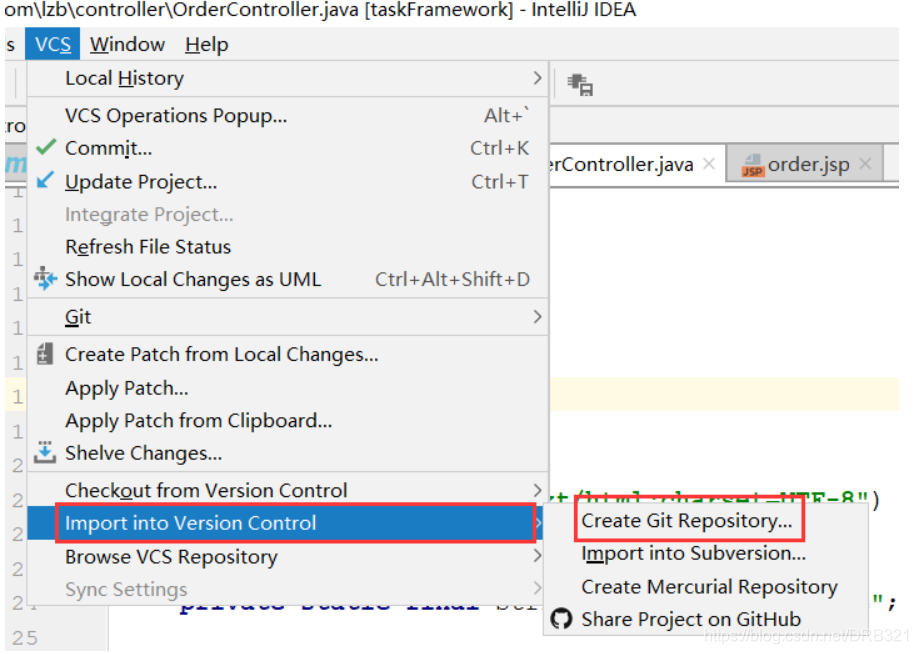This screenshot has width=918, height=654.
Task: Click the Sync Settings entry
Action: 287,589
